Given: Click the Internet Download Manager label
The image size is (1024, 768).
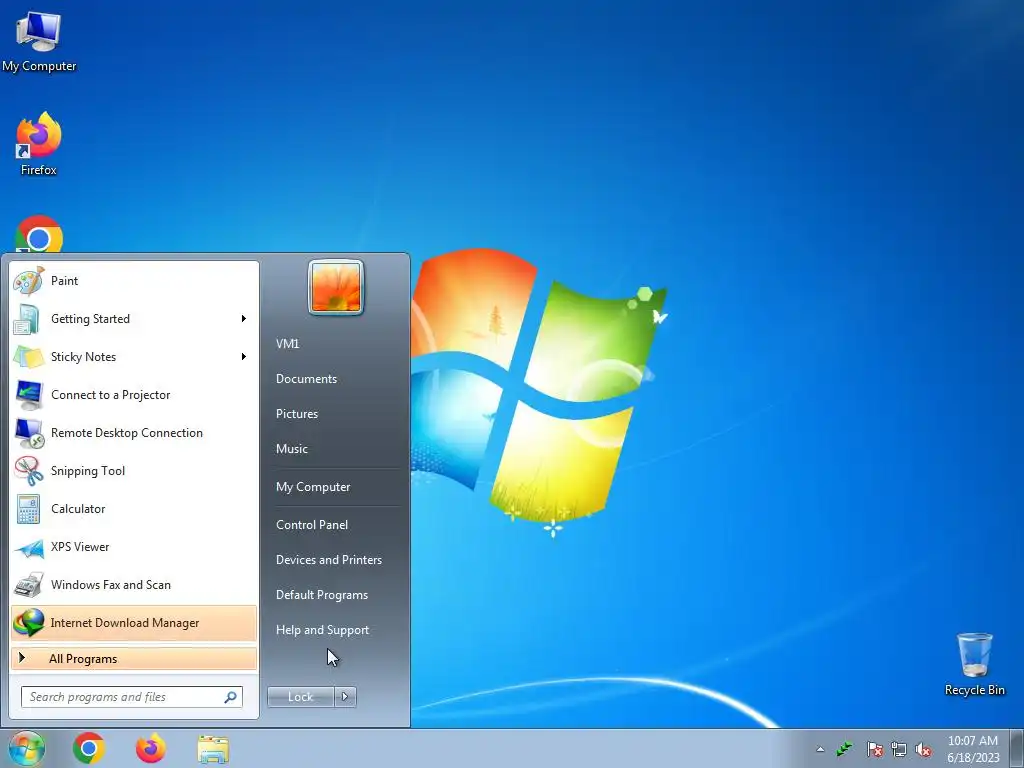Looking at the screenshot, I should point(124,623).
